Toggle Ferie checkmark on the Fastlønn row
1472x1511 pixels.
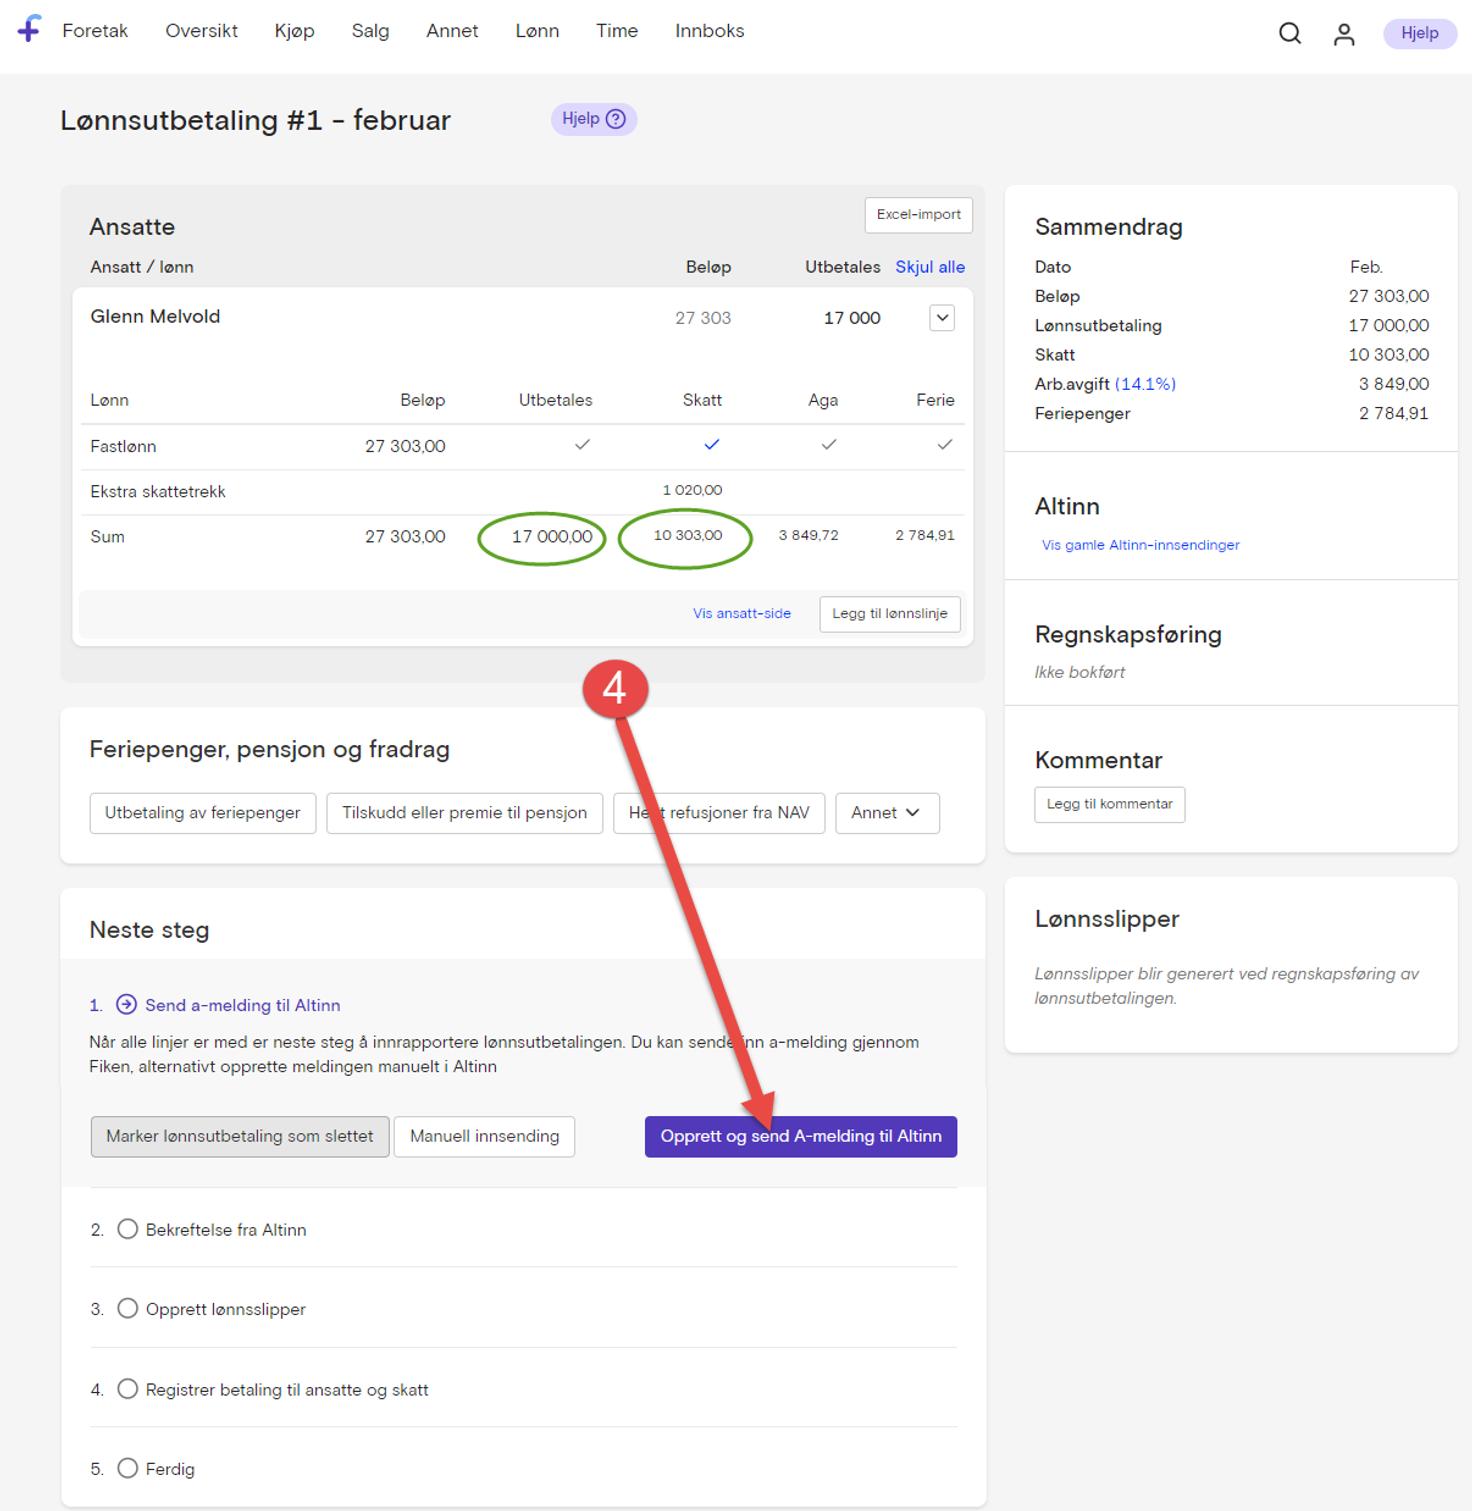point(944,445)
